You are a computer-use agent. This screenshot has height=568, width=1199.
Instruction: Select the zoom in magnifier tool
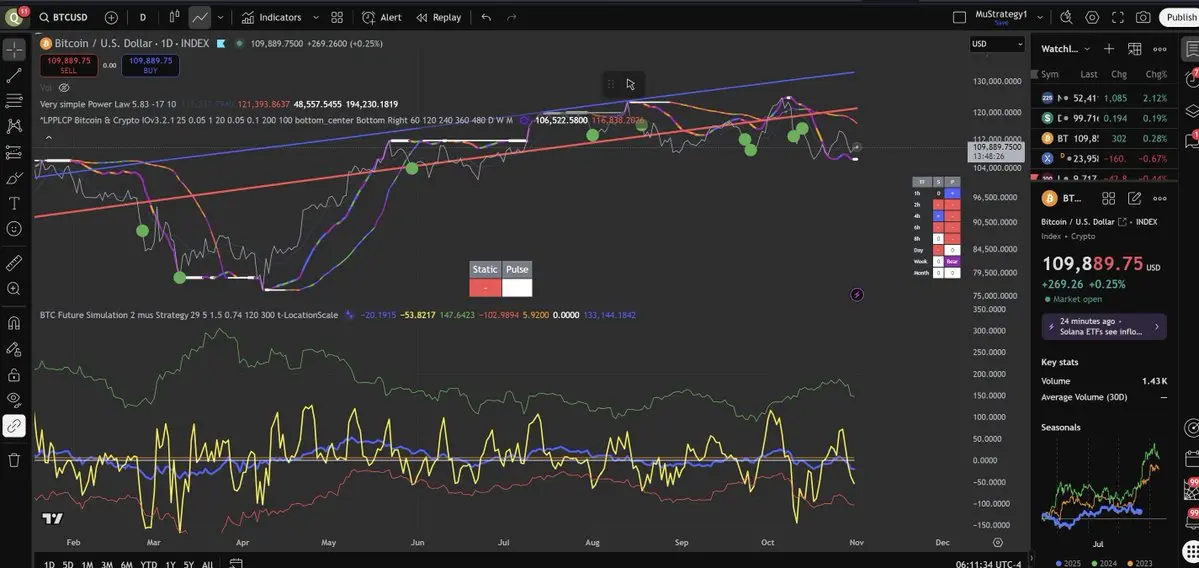[14, 288]
